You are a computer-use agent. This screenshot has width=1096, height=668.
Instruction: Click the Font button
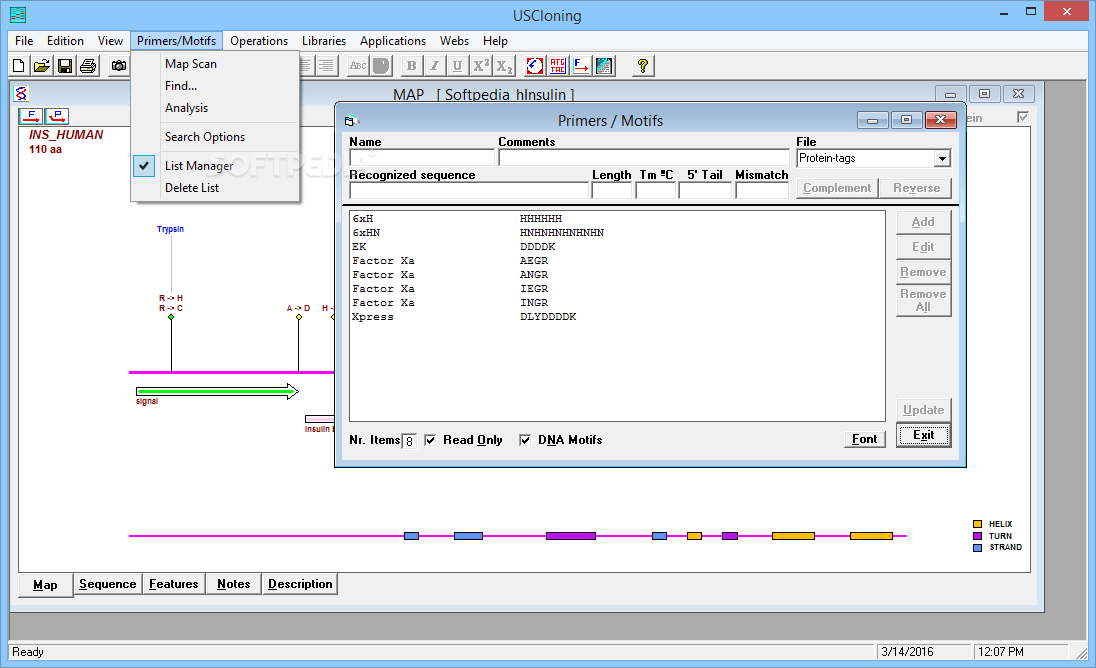pos(865,439)
